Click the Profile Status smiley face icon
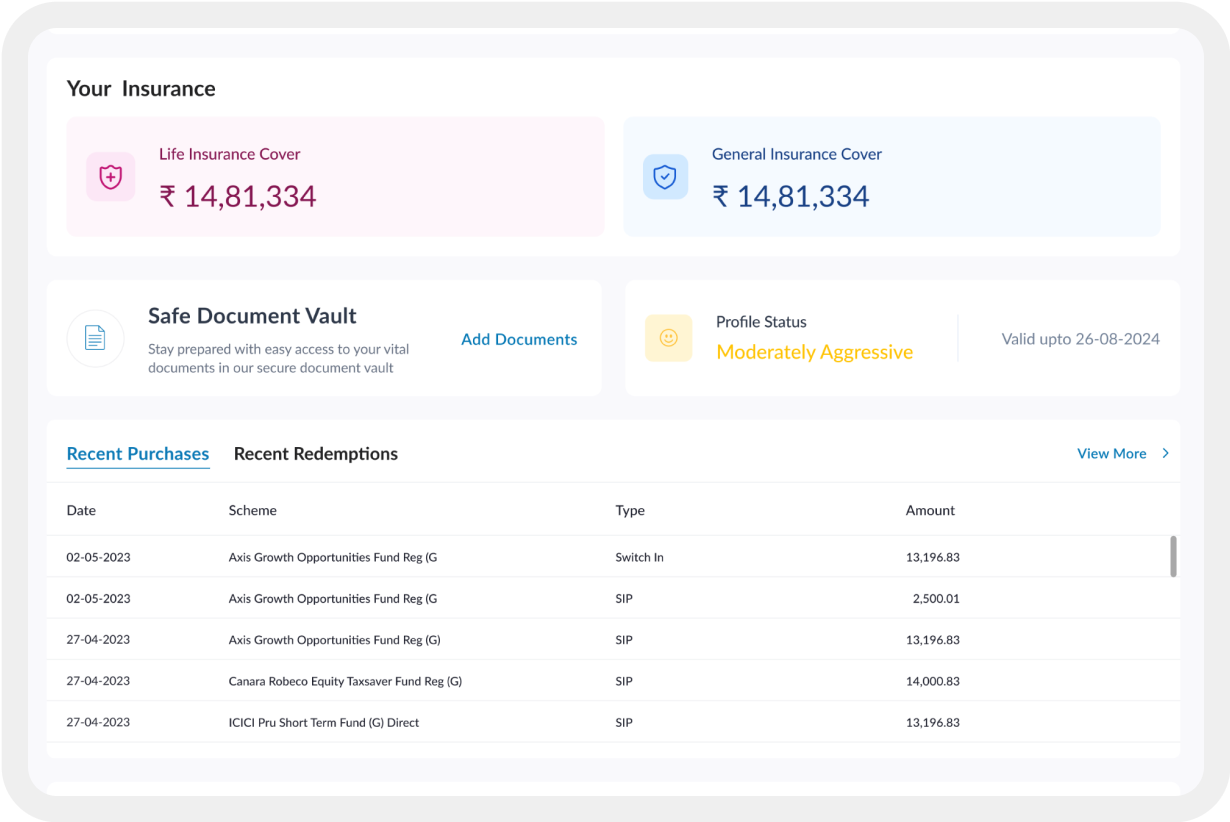1230x822 pixels. click(668, 338)
